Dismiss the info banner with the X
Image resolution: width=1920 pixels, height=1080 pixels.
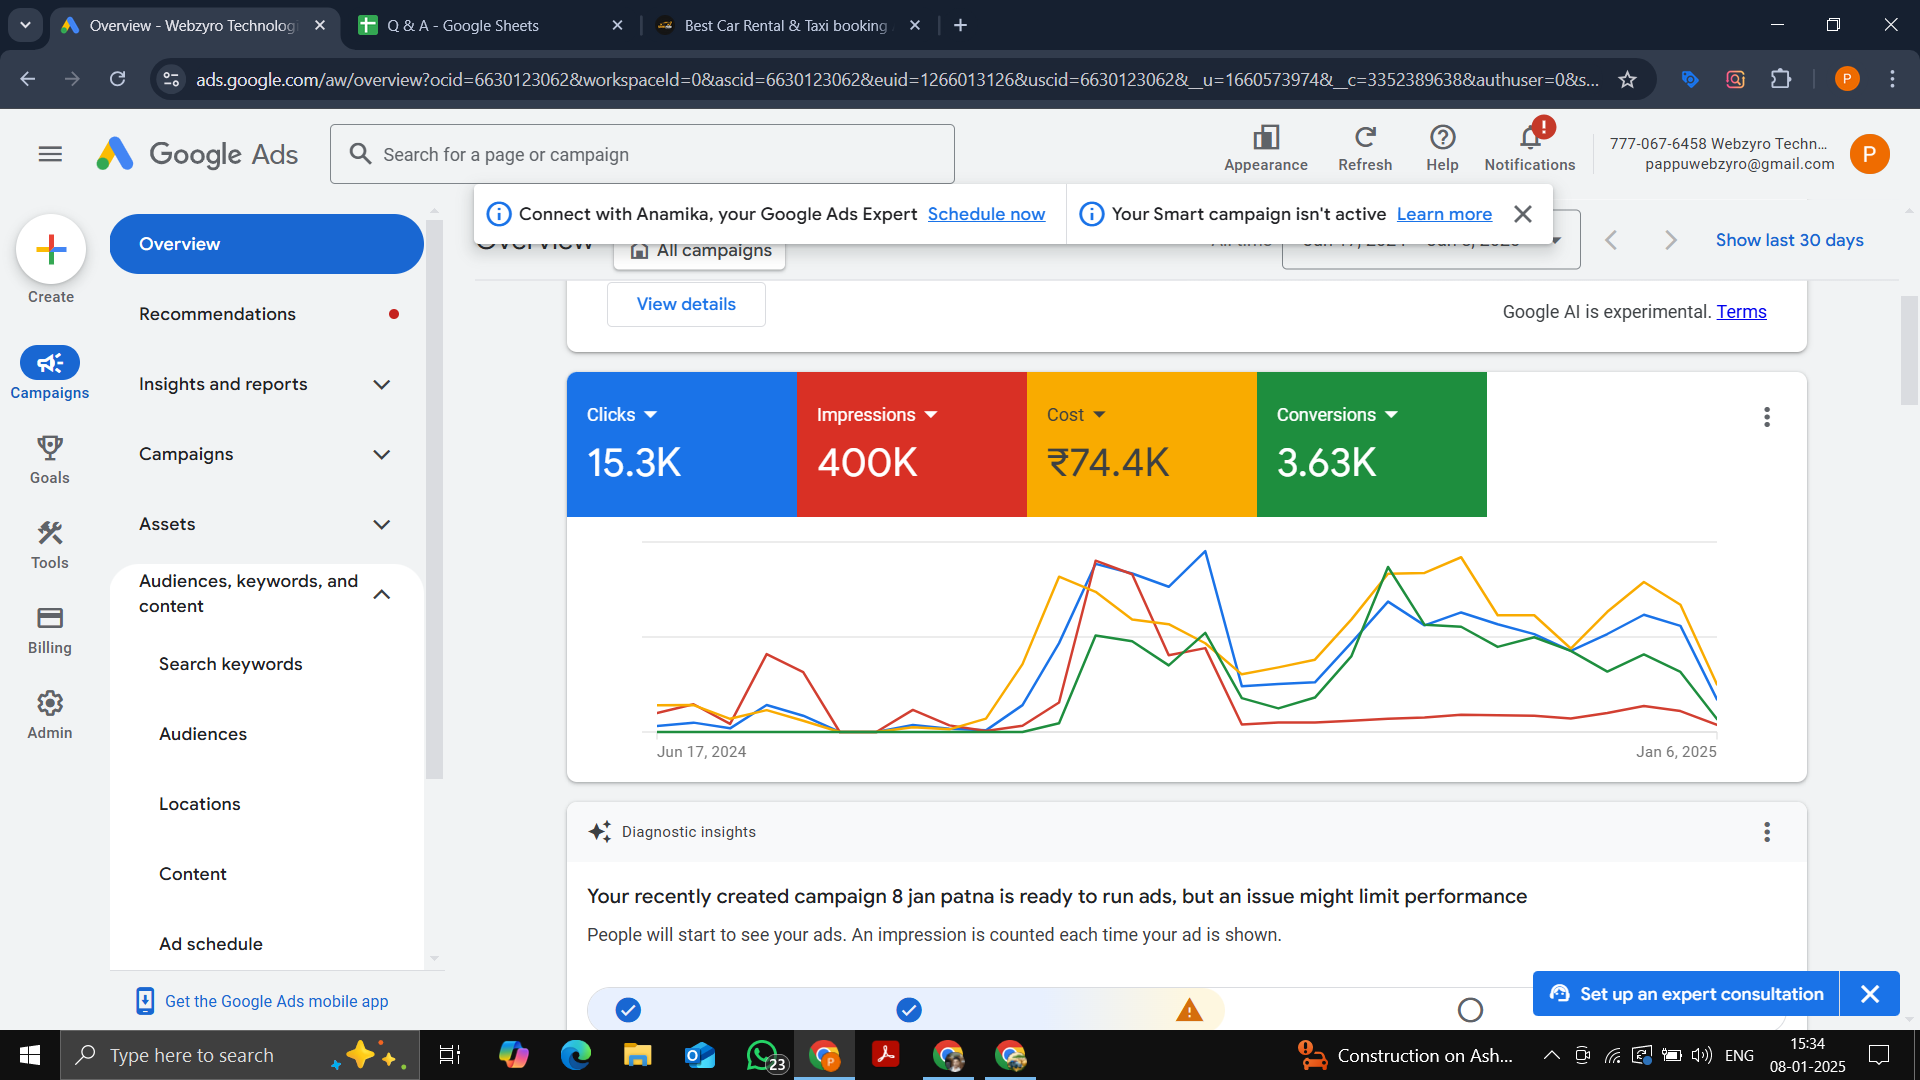click(1523, 214)
